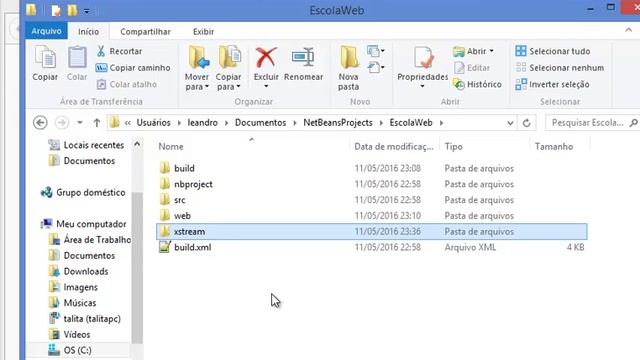Viewport: 640px width, 360px height.
Task: Select the xstream folder
Action: point(371,231)
